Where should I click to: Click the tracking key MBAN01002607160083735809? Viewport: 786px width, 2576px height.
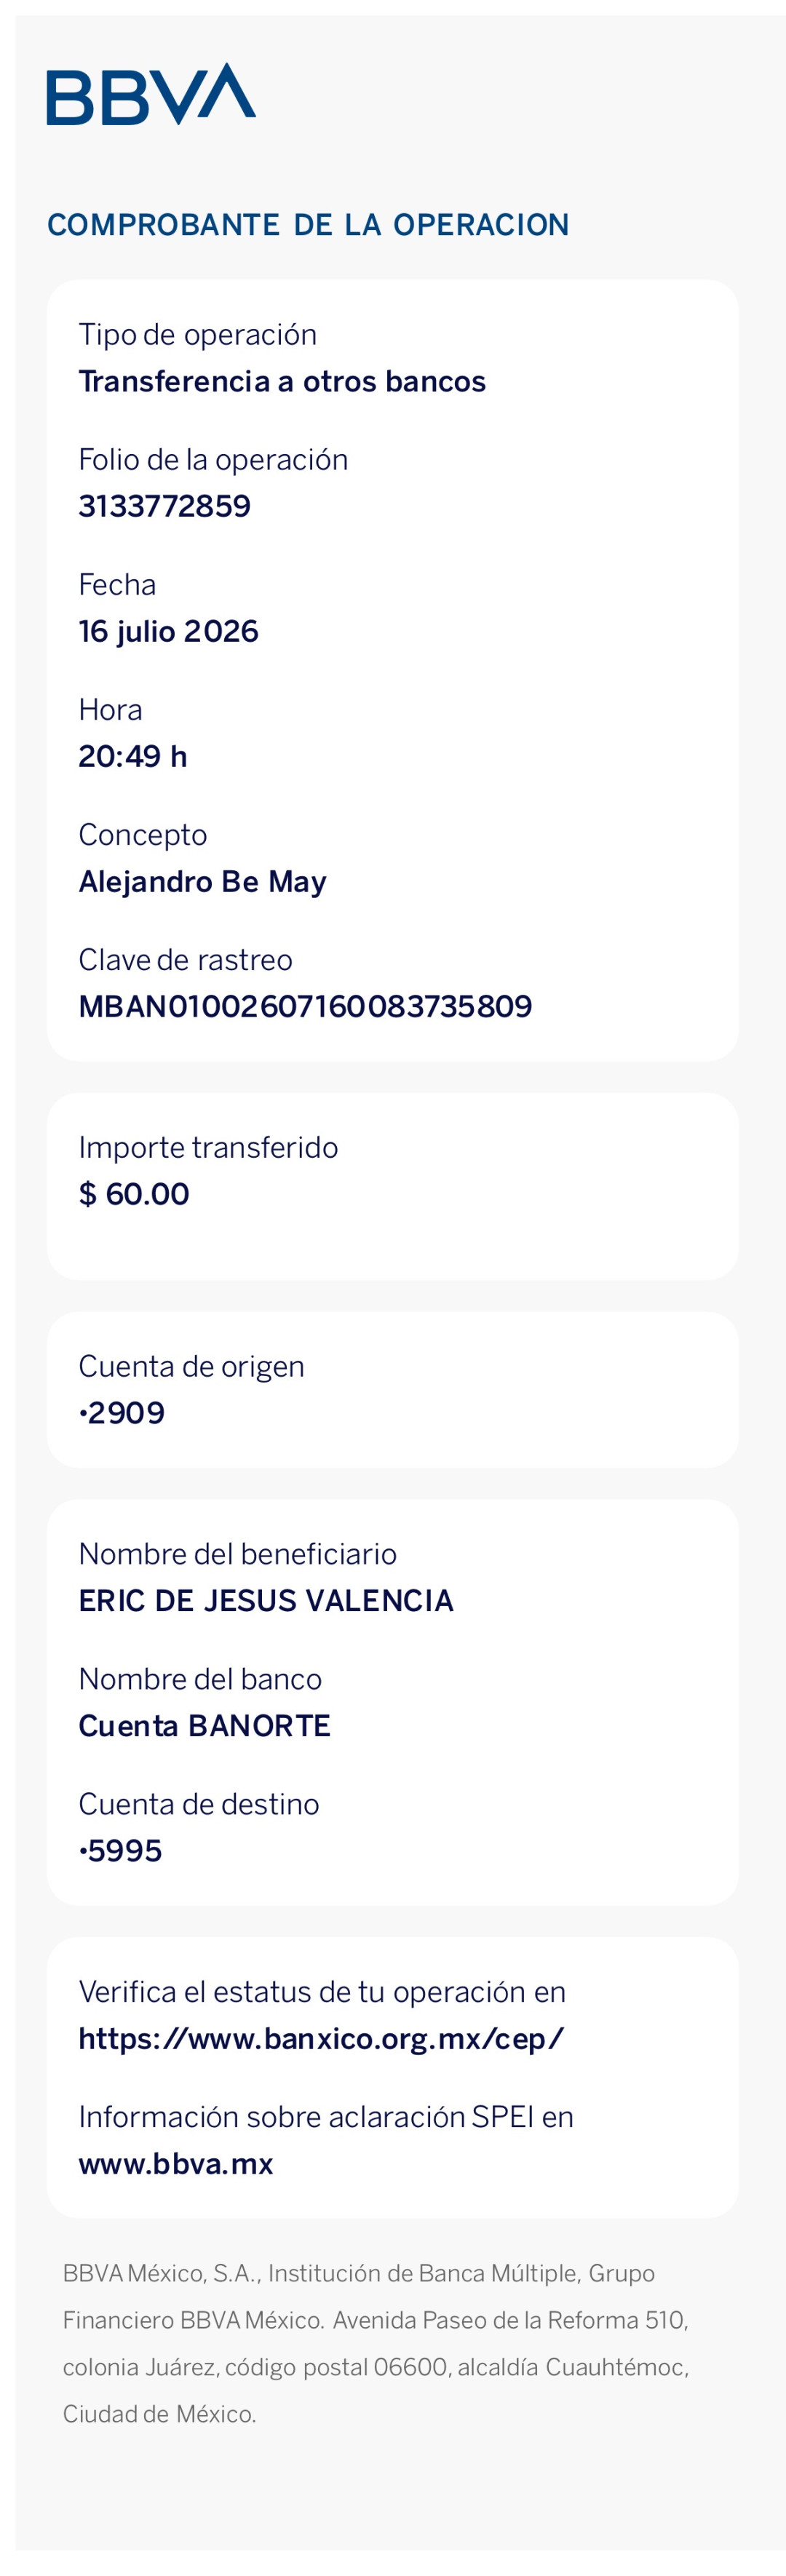(x=305, y=1006)
